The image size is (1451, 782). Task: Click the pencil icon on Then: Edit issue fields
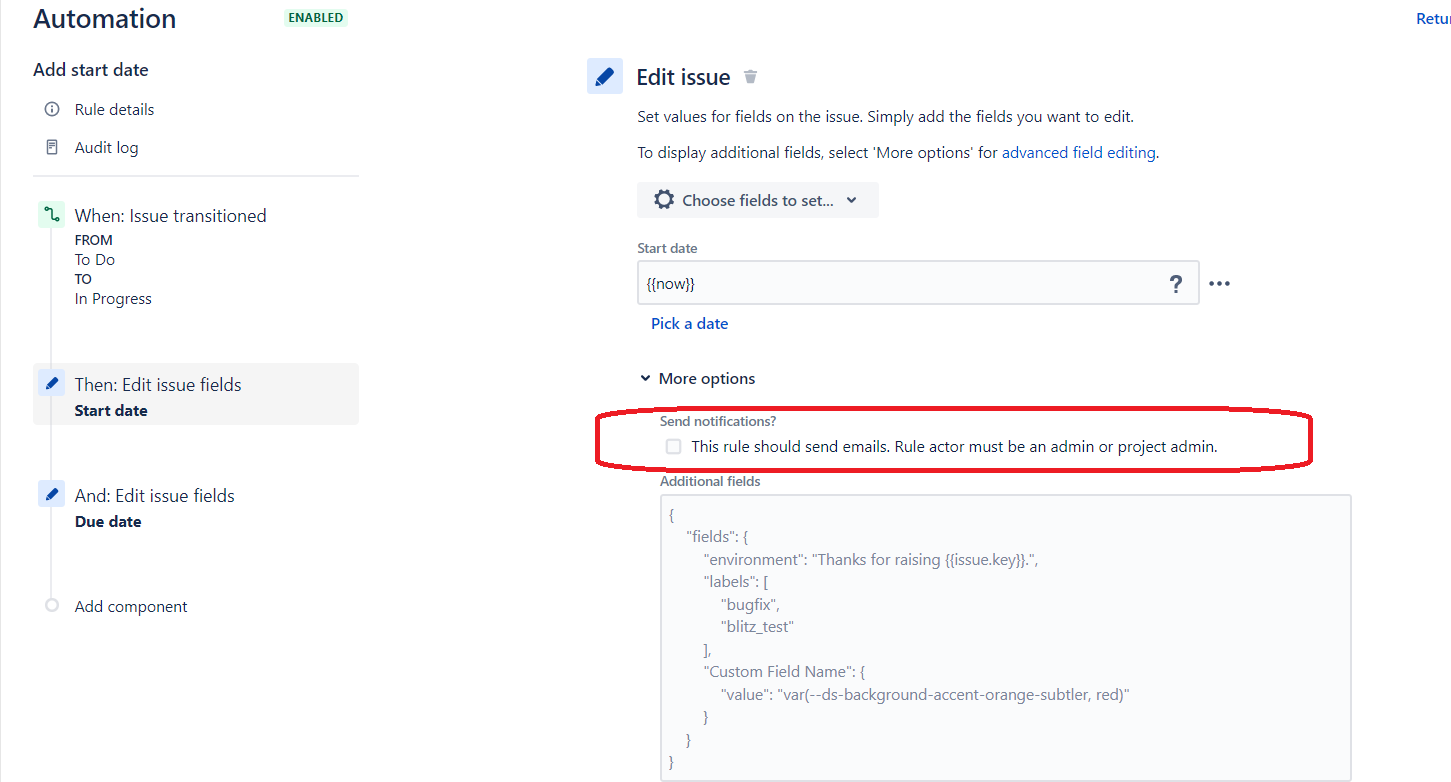point(51,382)
